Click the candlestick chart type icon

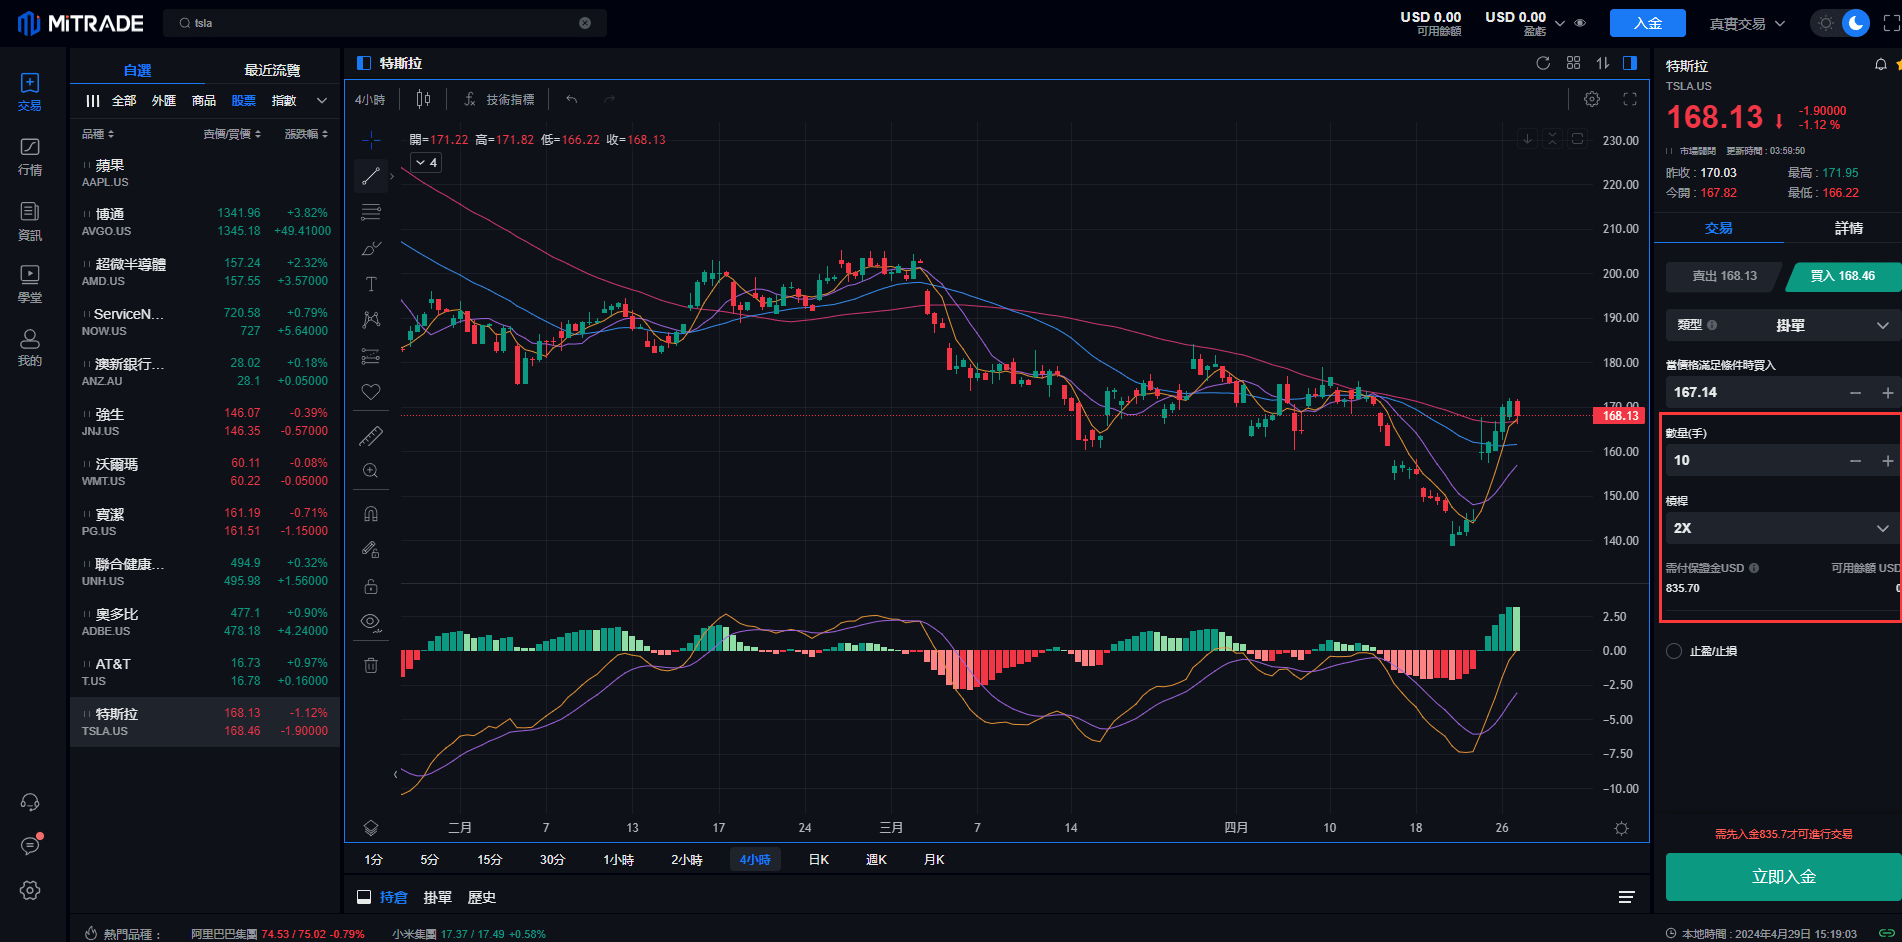point(423,99)
